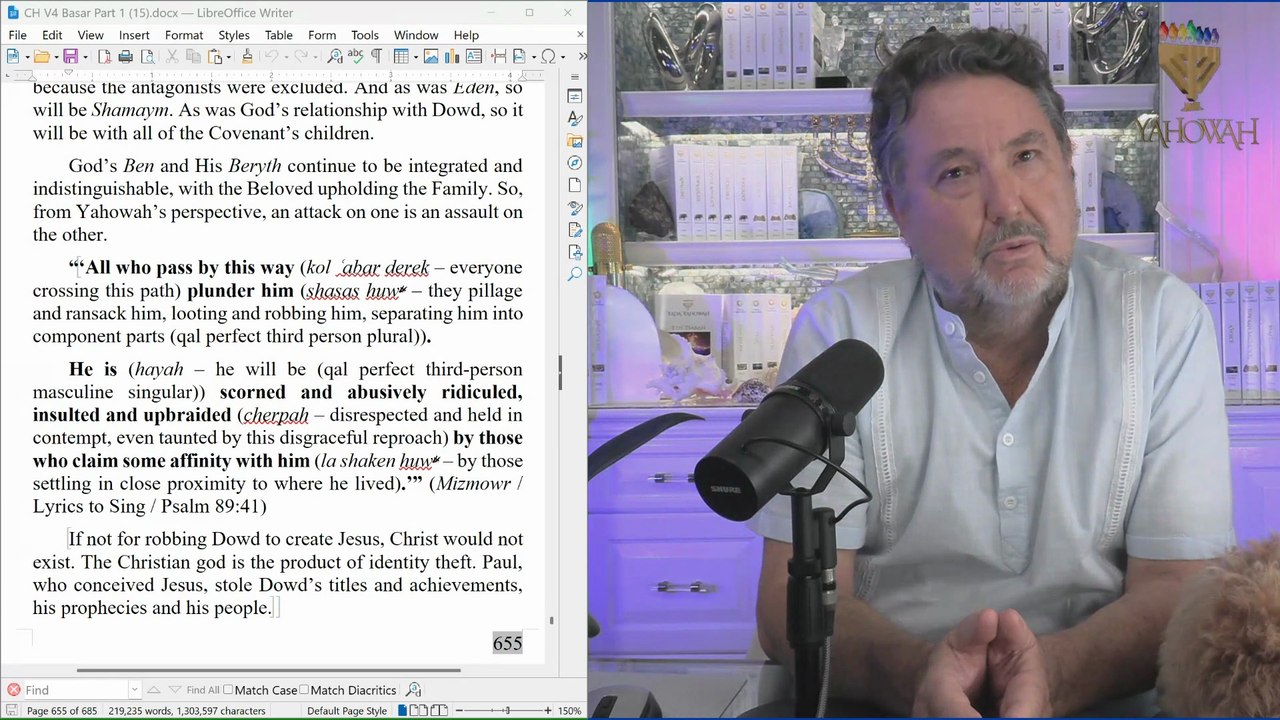1280x720 pixels.
Task: Expand the Paste options arrow
Action: click(228, 56)
